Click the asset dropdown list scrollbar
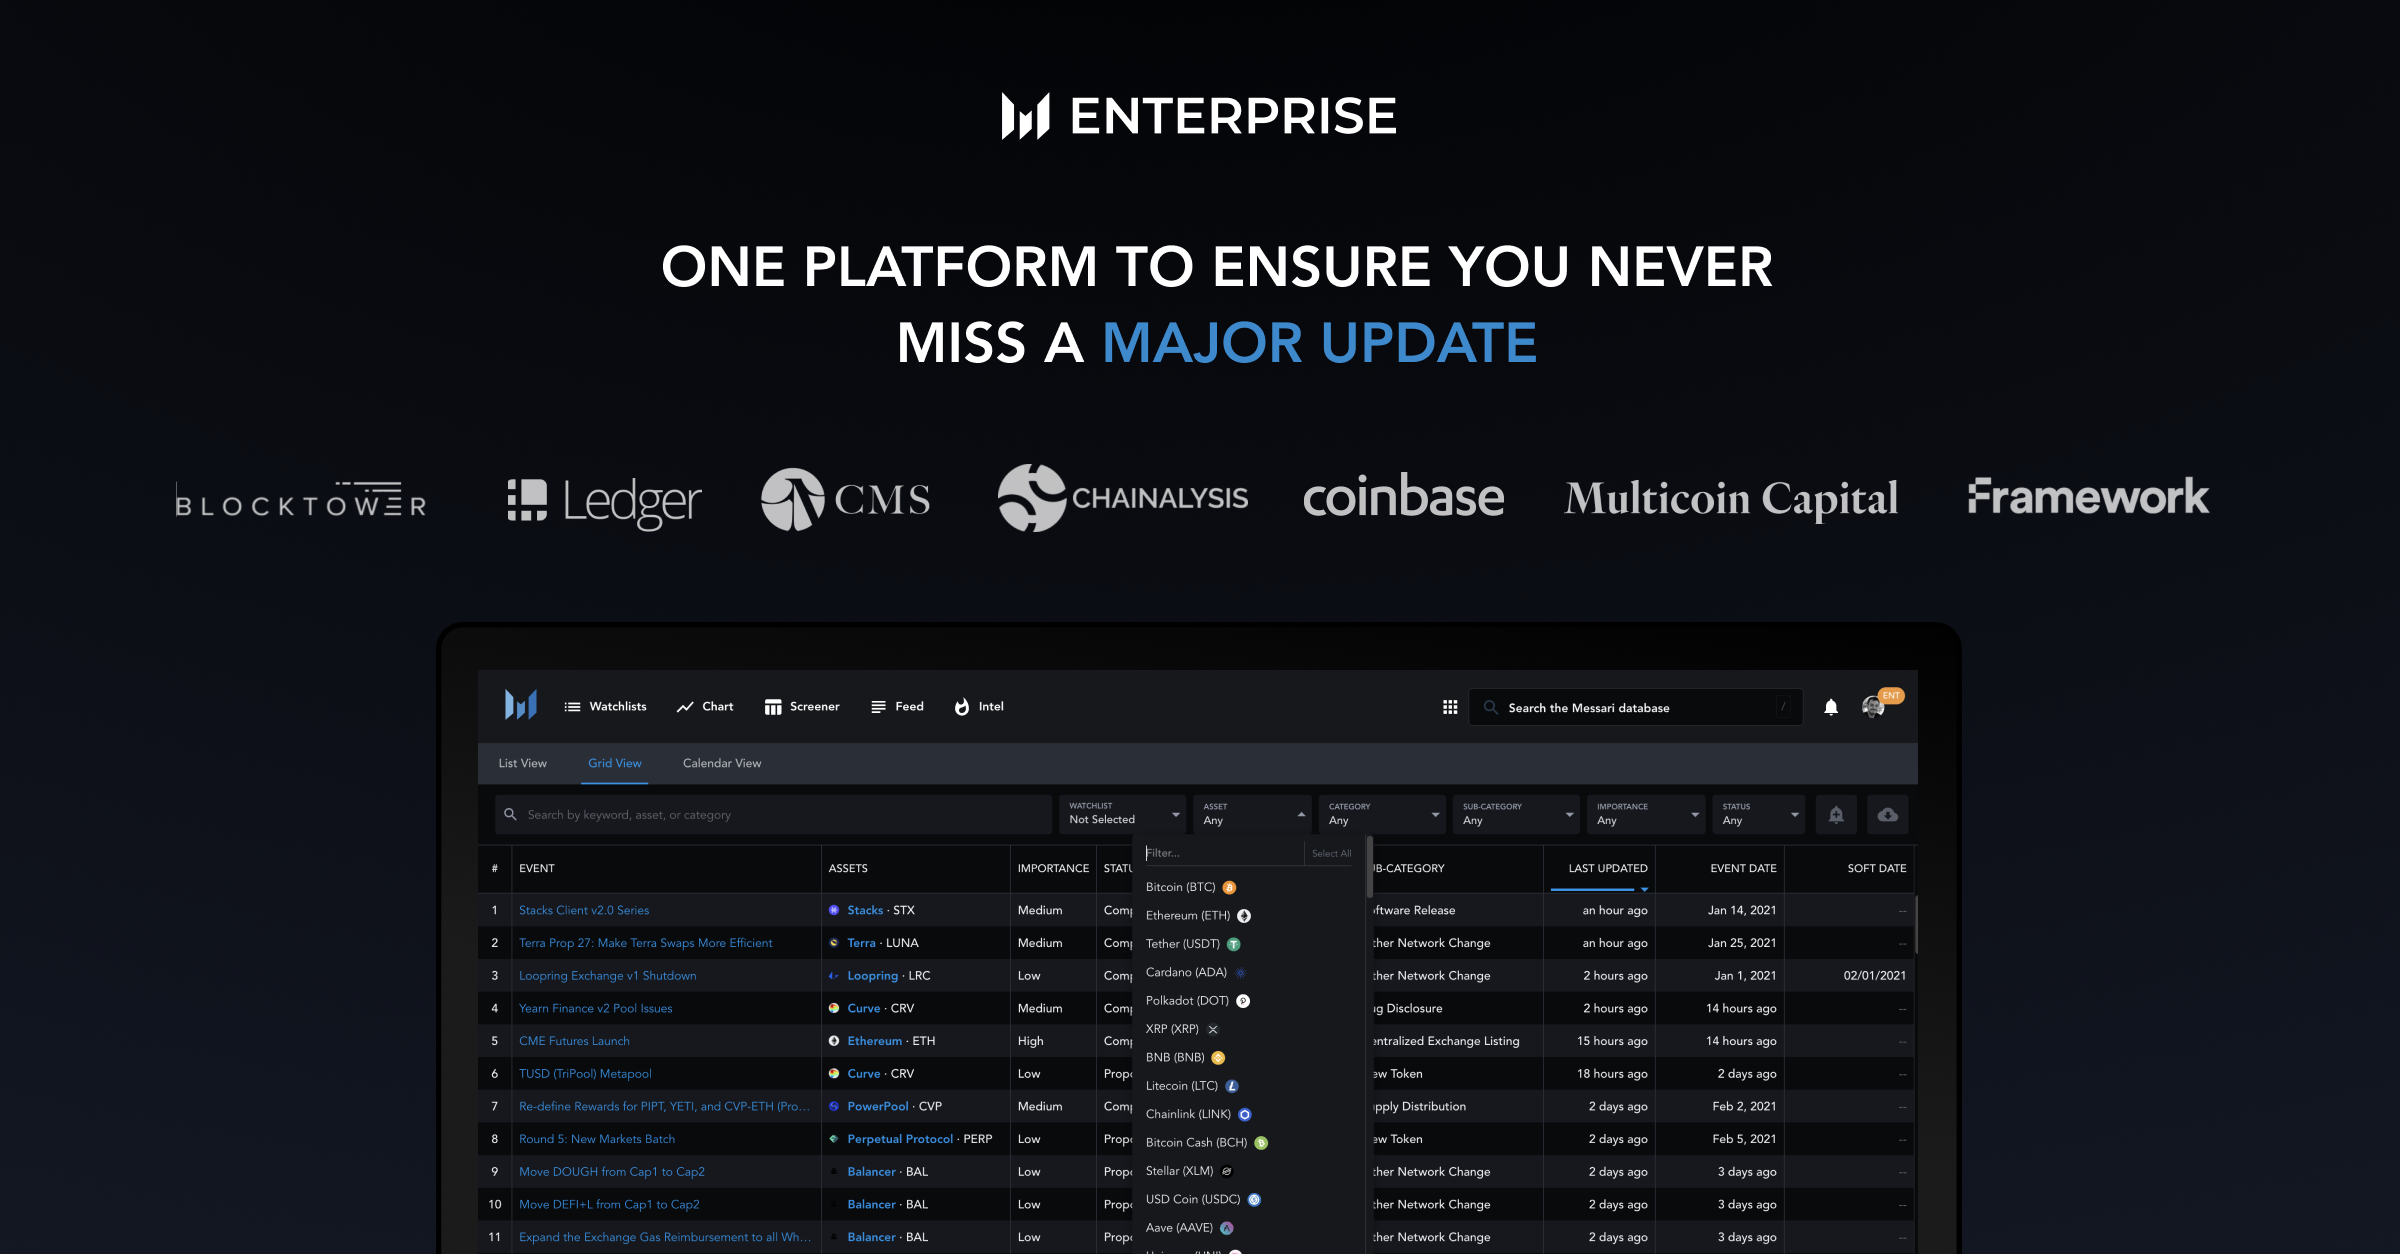This screenshot has height=1254, width=2400. pos(1369,868)
